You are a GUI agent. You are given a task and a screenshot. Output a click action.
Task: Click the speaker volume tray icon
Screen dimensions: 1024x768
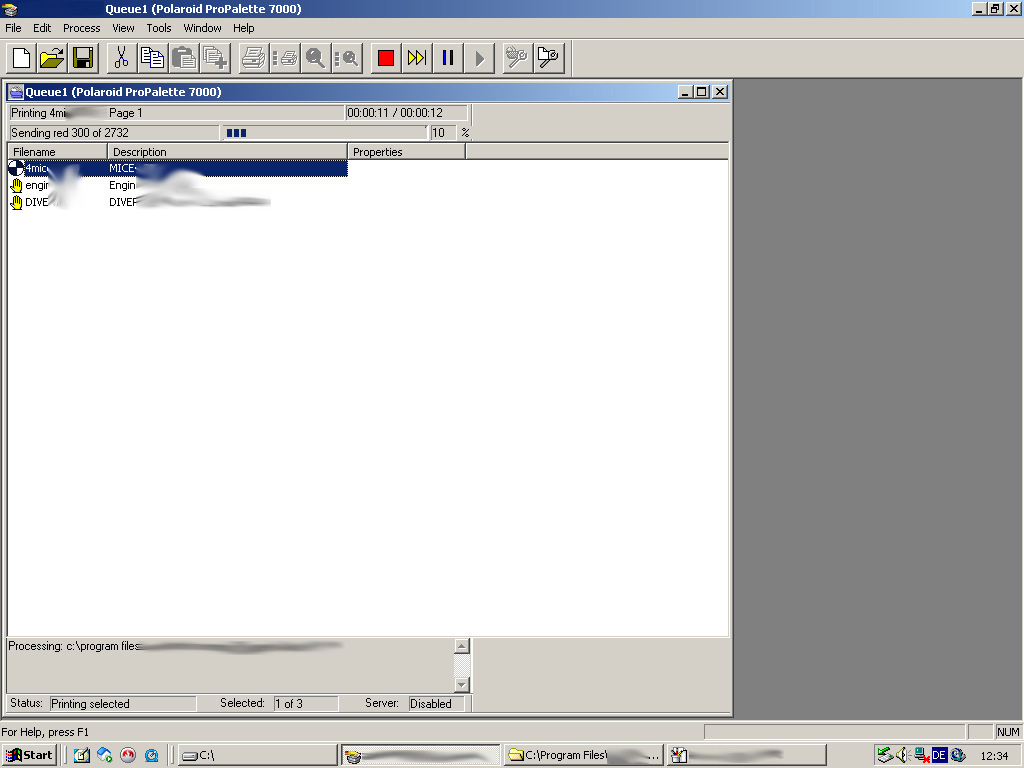(x=903, y=755)
